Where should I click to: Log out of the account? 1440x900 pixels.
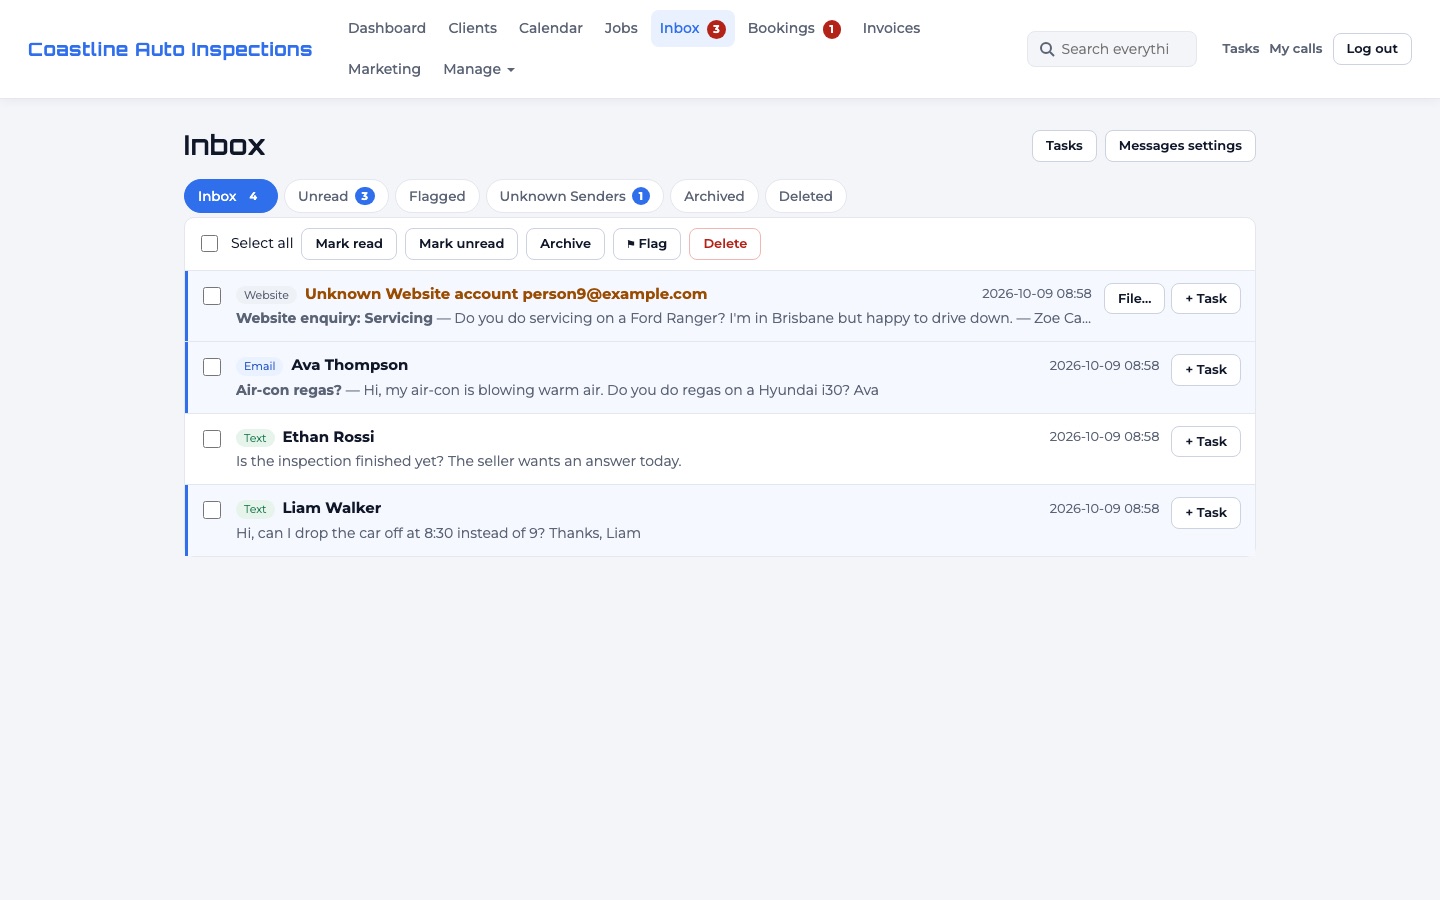[1372, 49]
